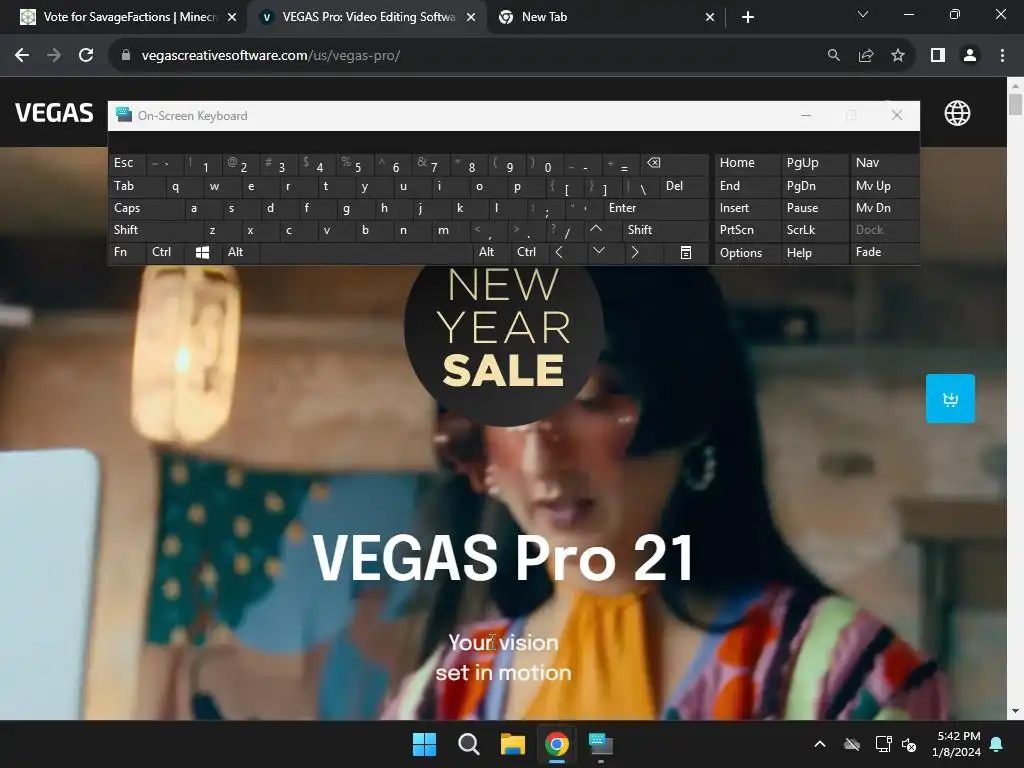Click down arrow key on On-Screen Keyboard
The image size is (1024, 768).
coord(598,251)
